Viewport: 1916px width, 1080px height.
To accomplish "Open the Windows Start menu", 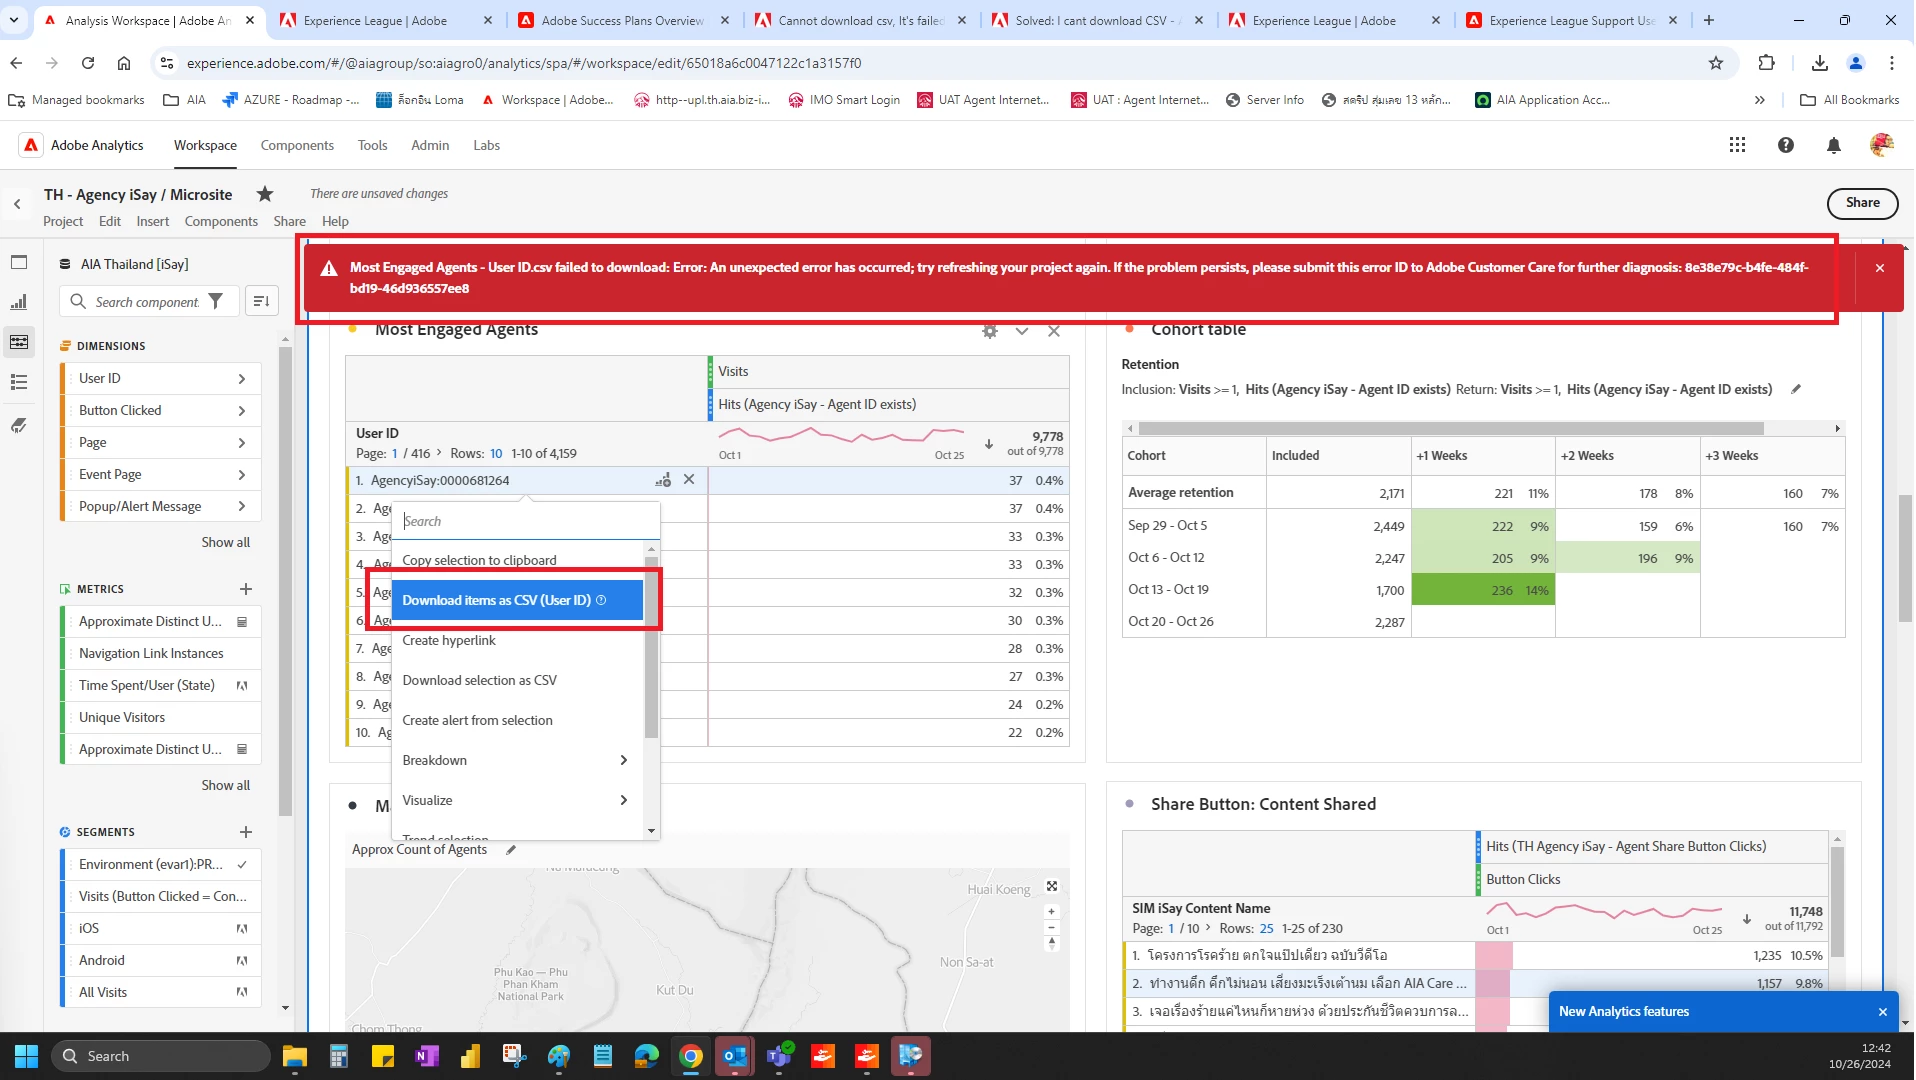I will [x=26, y=1056].
